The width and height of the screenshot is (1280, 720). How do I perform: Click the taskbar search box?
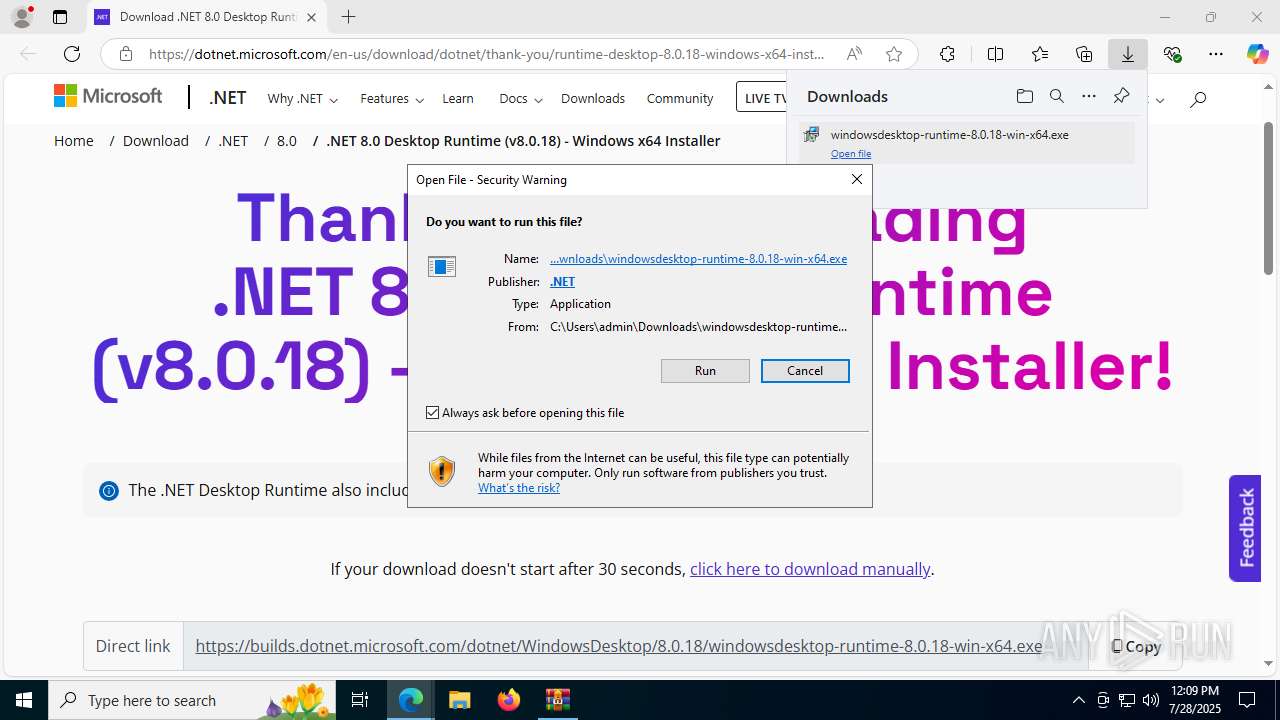click(193, 700)
